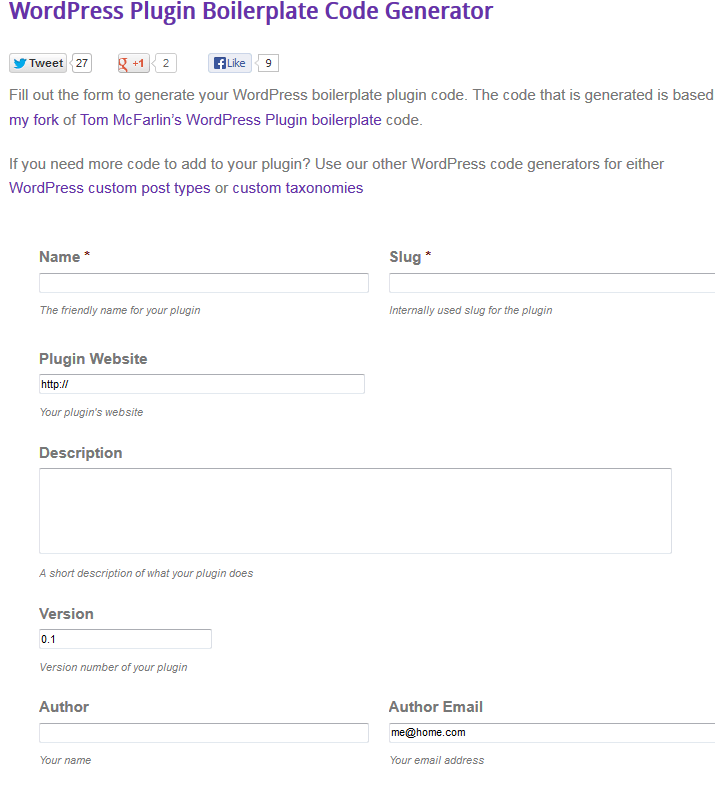This screenshot has width=715, height=802.
Task: Click into the Plugin Website URL field
Action: tap(202, 384)
